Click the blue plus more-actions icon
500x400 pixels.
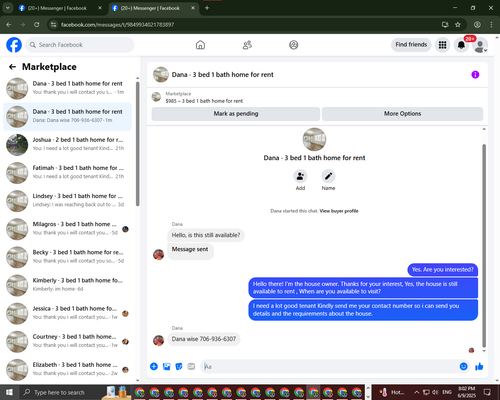tap(154, 366)
